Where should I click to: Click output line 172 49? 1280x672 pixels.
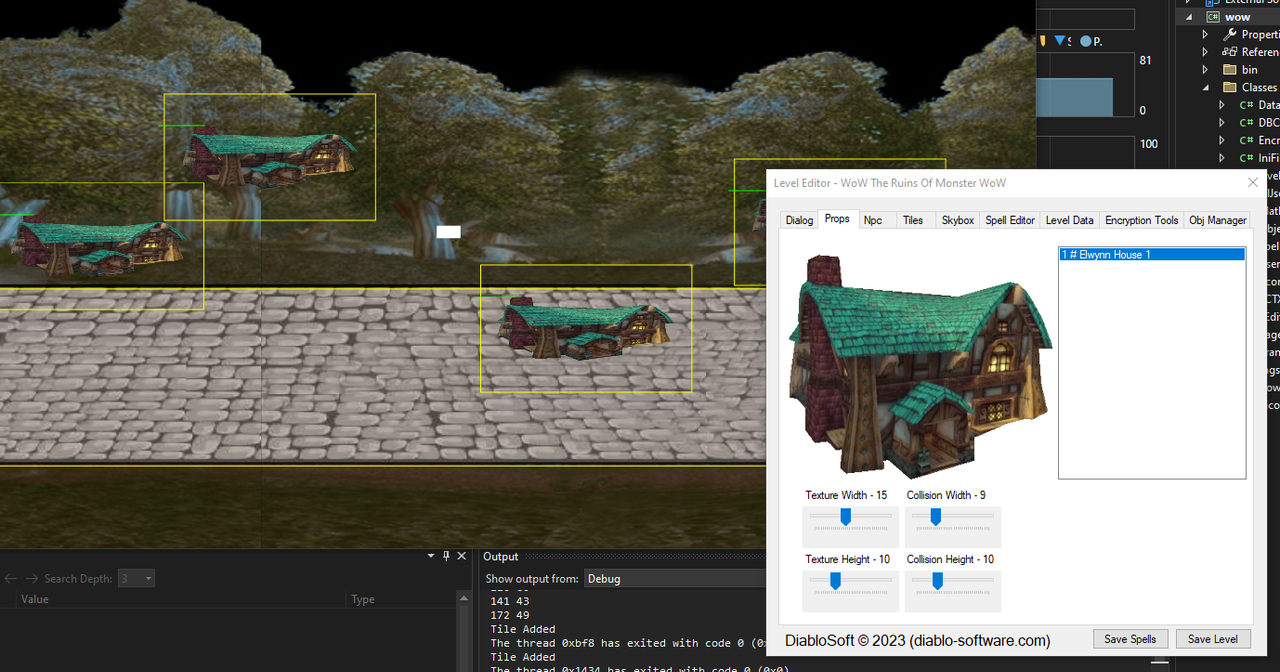tap(510, 615)
